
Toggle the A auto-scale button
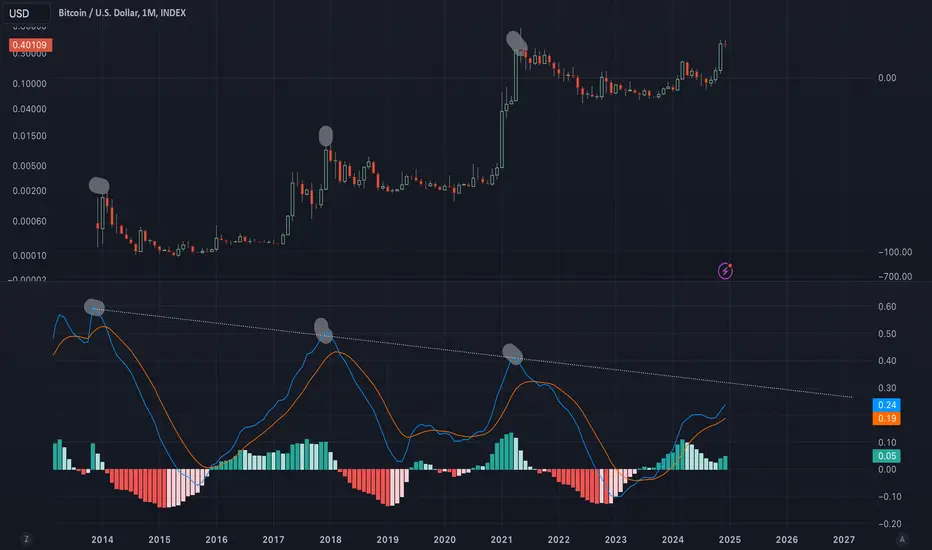tap(902, 539)
